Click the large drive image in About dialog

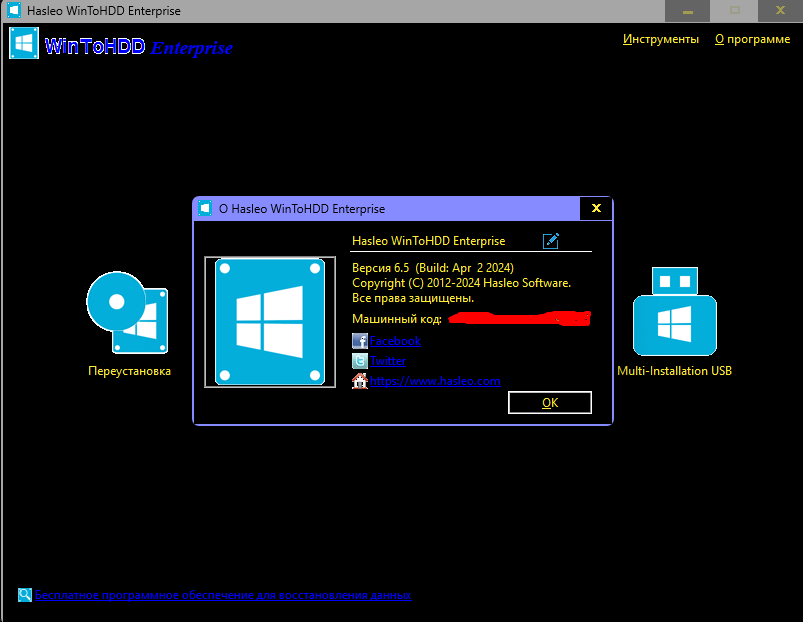pyautogui.click(x=270, y=322)
